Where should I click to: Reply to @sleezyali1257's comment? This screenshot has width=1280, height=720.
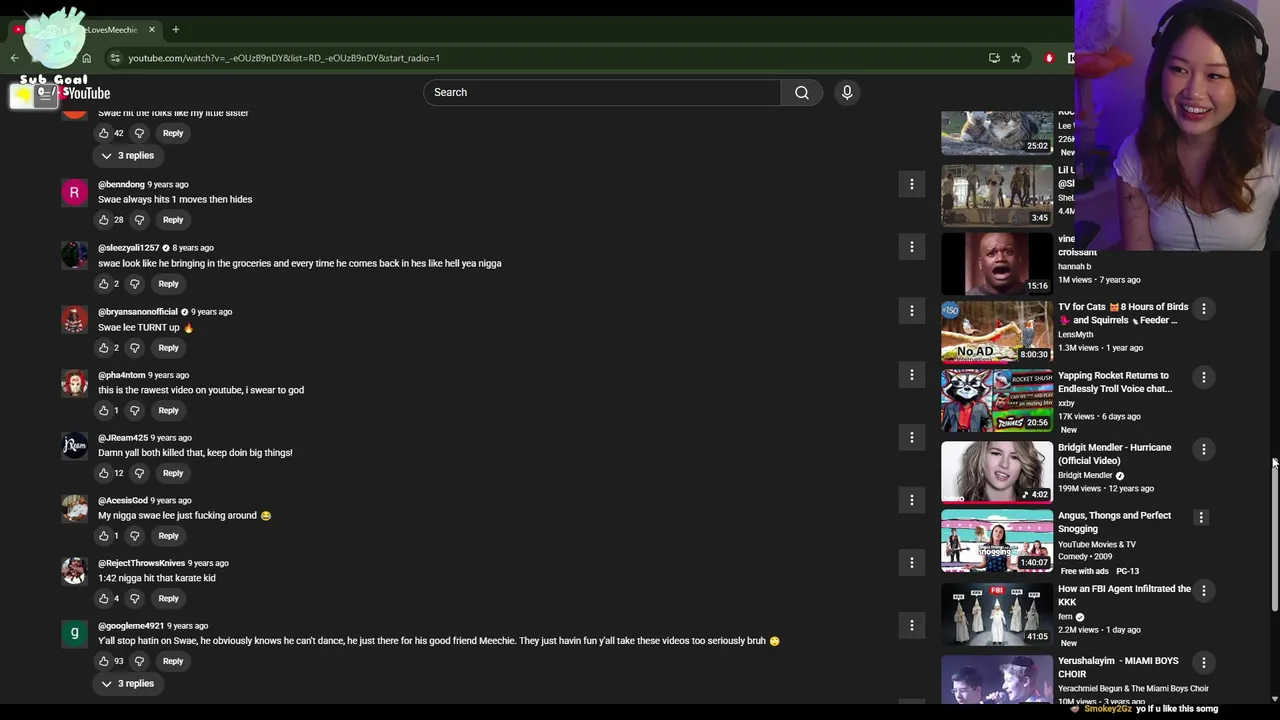[168, 284]
